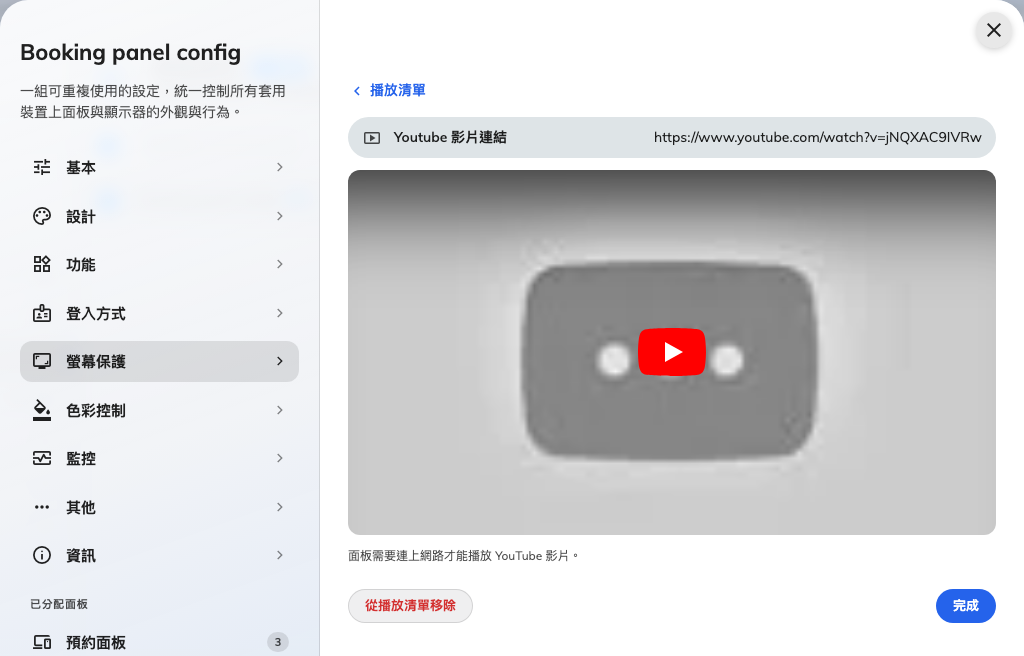Click the back arrow beside 播放清單
This screenshot has width=1024, height=656.
pyautogui.click(x=357, y=91)
